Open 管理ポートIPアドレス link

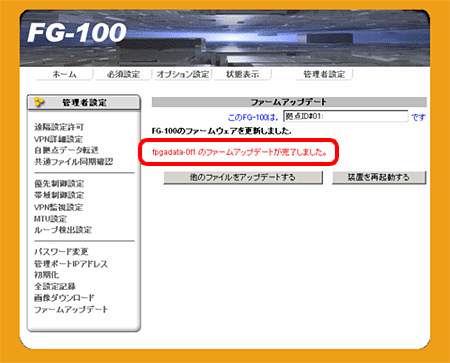[71, 264]
